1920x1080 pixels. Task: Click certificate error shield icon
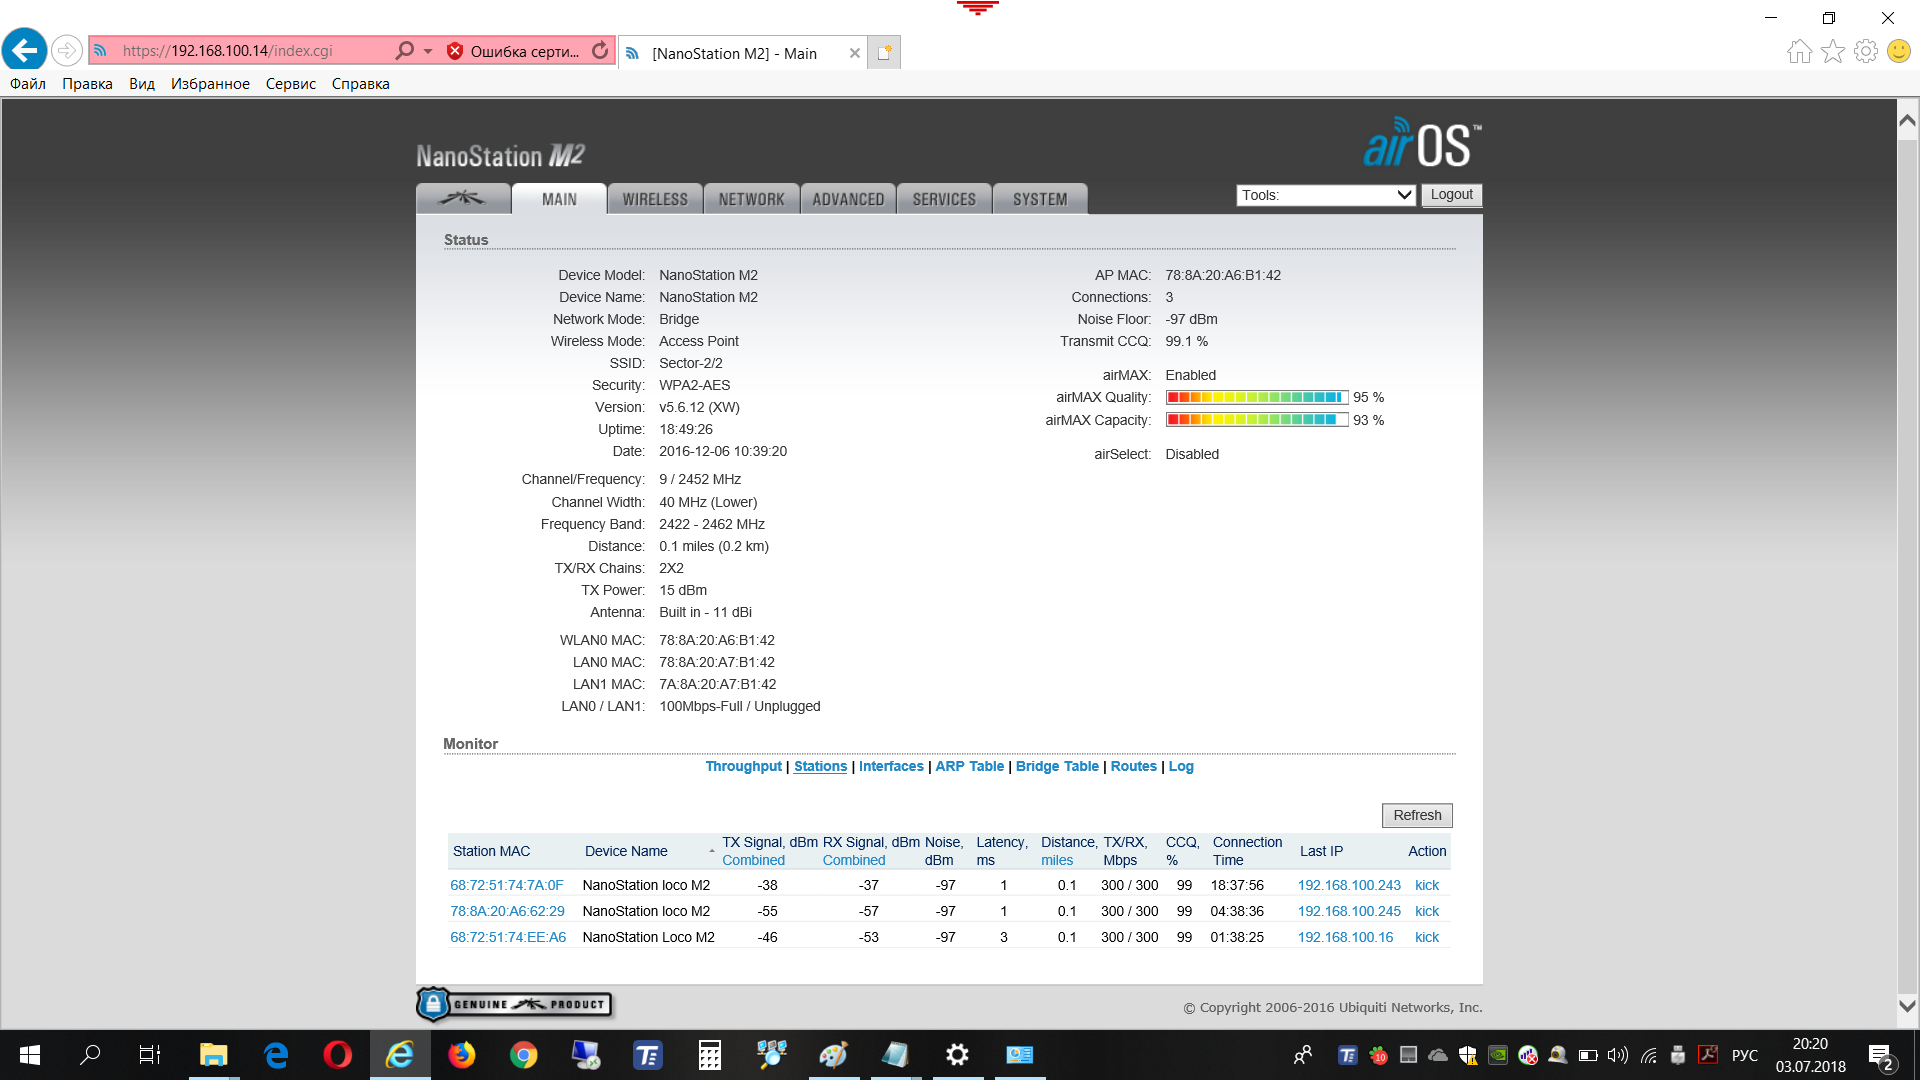point(455,51)
